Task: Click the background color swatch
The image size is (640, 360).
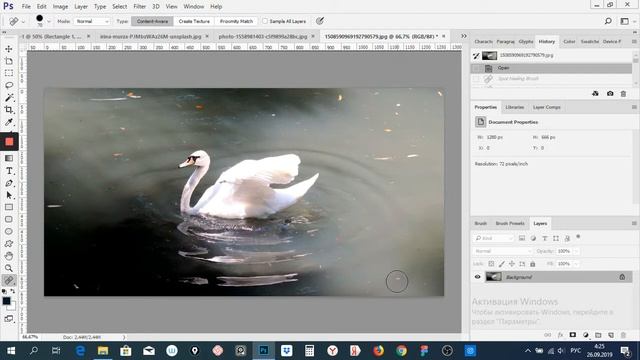Action: pos(13,306)
